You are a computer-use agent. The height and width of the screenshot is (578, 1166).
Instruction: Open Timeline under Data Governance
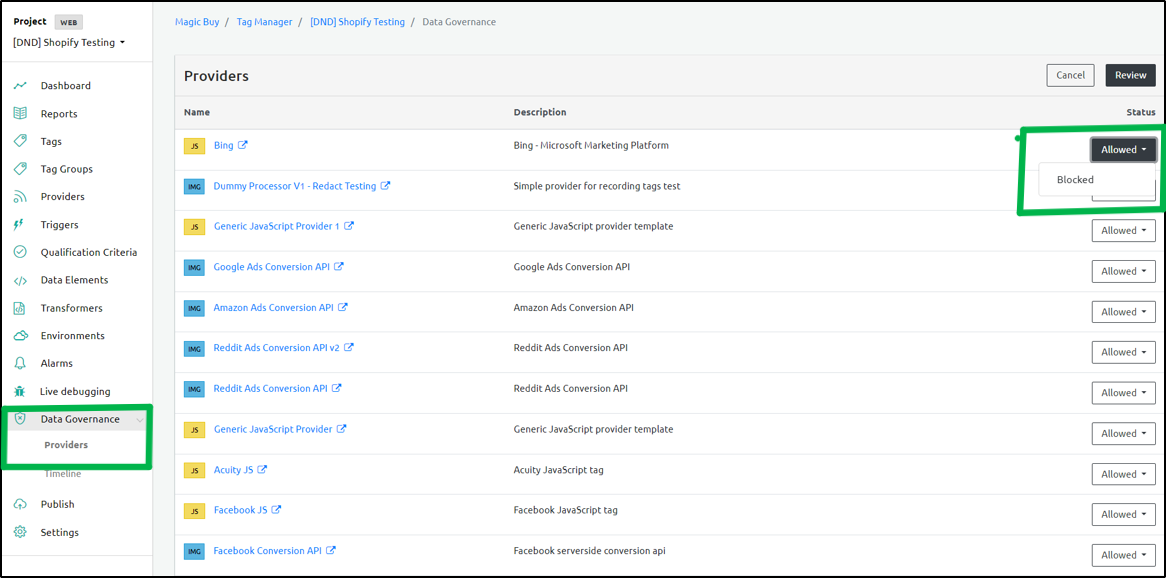pos(62,474)
